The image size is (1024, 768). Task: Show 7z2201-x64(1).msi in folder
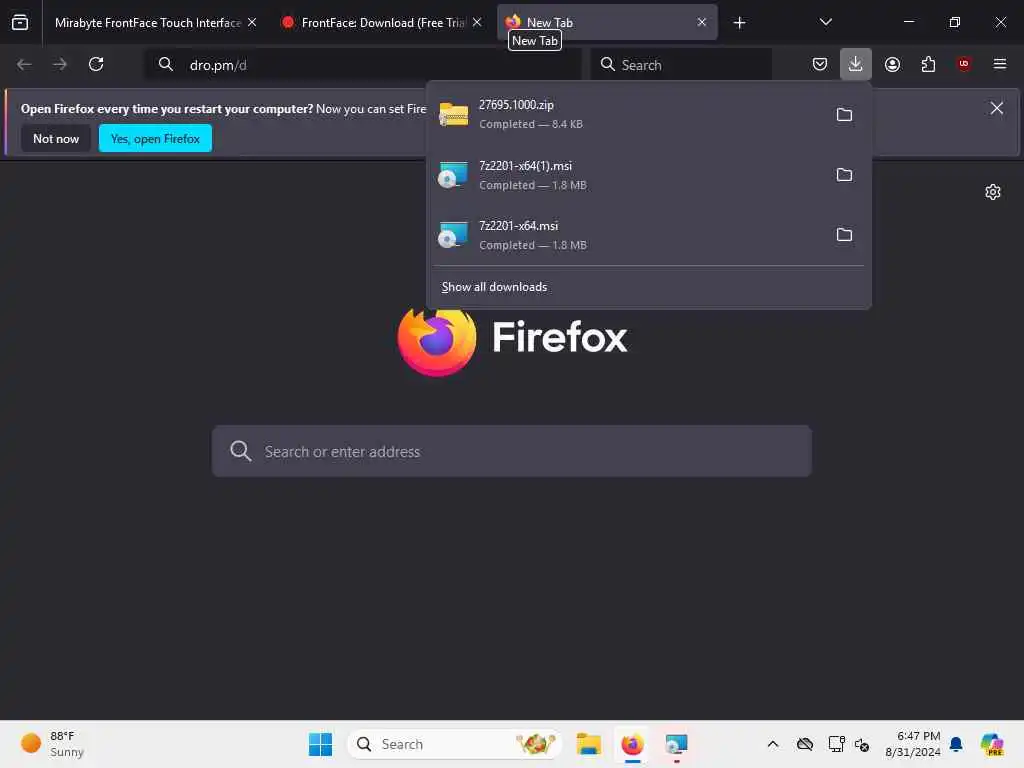click(x=844, y=175)
